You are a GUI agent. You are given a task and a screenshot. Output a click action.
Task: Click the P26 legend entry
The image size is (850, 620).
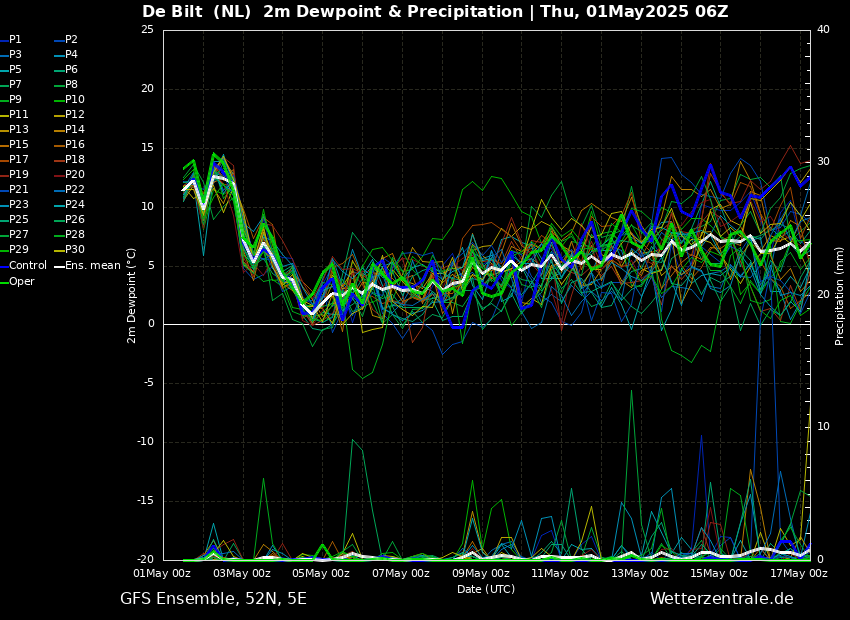click(x=69, y=219)
